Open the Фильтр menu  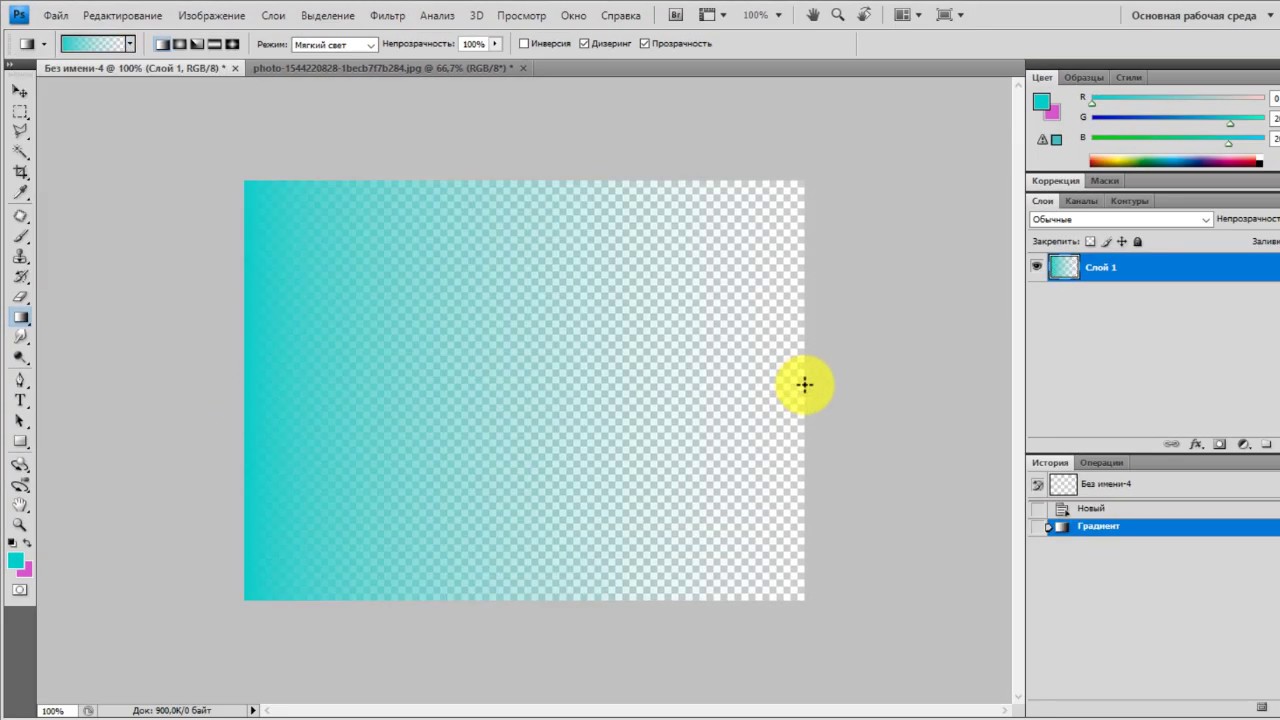coord(387,16)
